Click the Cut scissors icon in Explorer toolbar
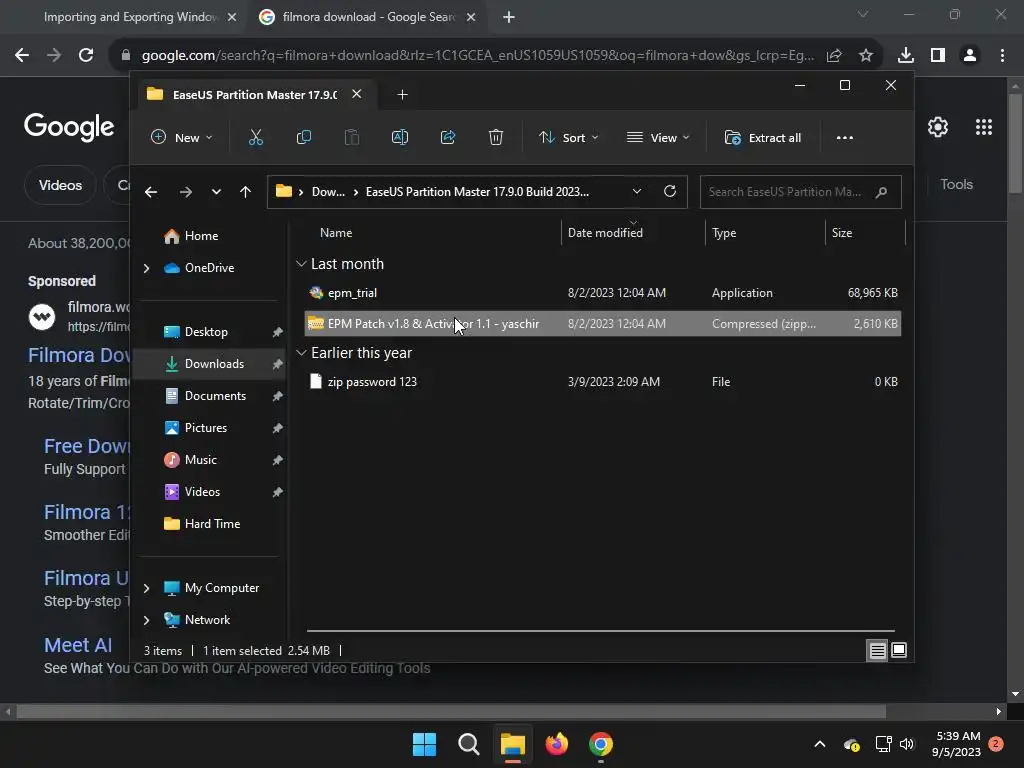The height and width of the screenshot is (768, 1024). point(255,138)
